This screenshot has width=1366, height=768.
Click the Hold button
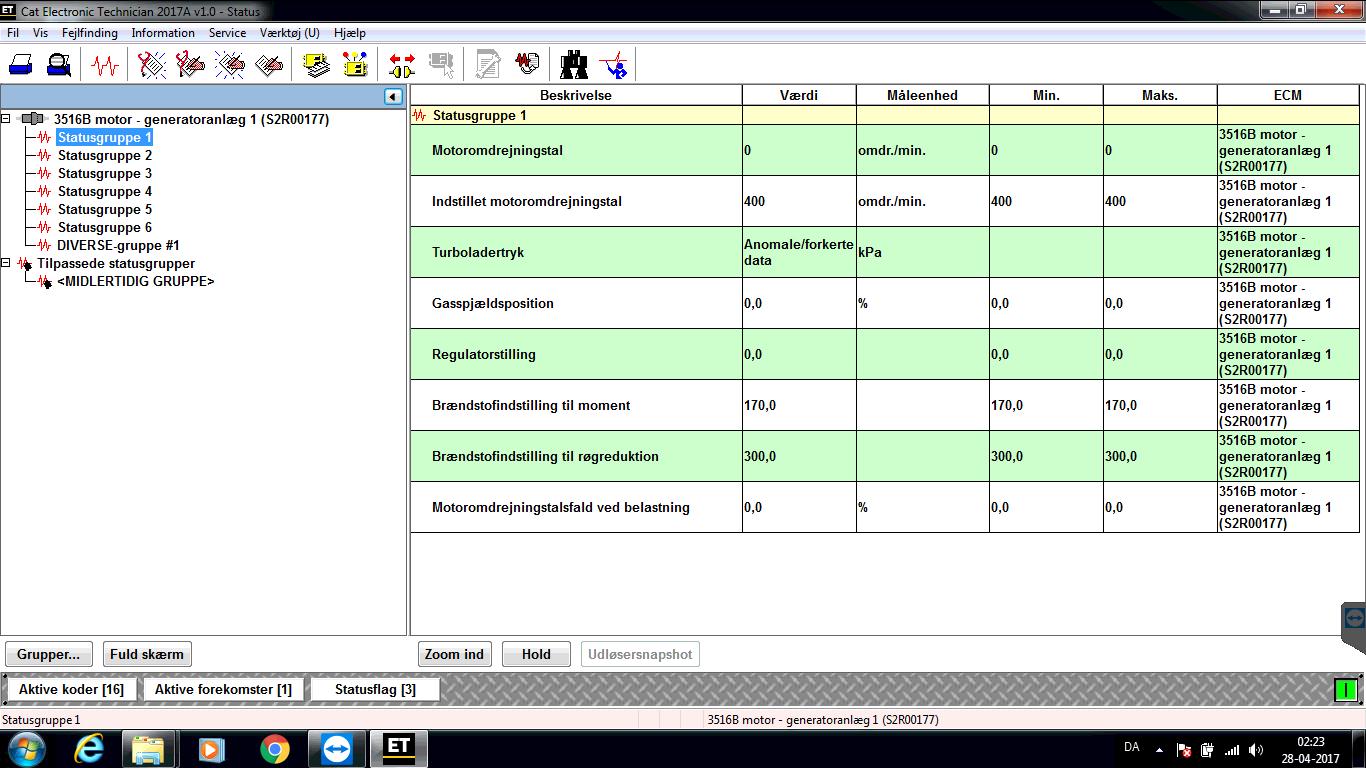point(536,654)
